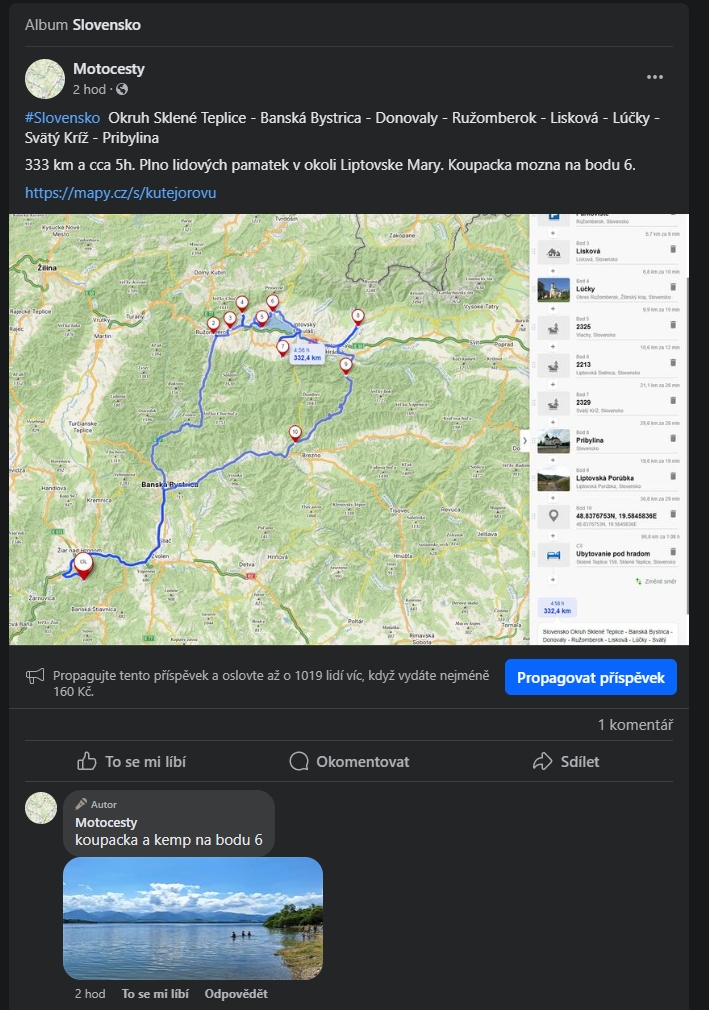Click the thumbs-up To se mi líbí icon
The width and height of the screenshot is (709, 1010).
point(87,761)
